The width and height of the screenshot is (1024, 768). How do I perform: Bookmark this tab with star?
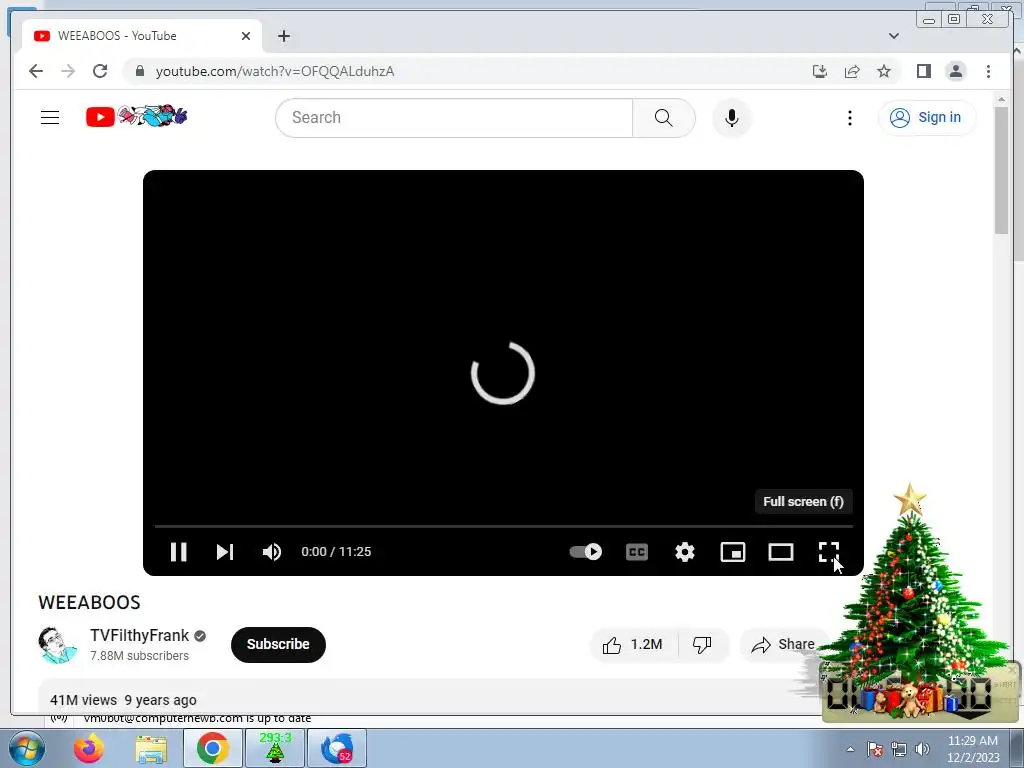884,71
